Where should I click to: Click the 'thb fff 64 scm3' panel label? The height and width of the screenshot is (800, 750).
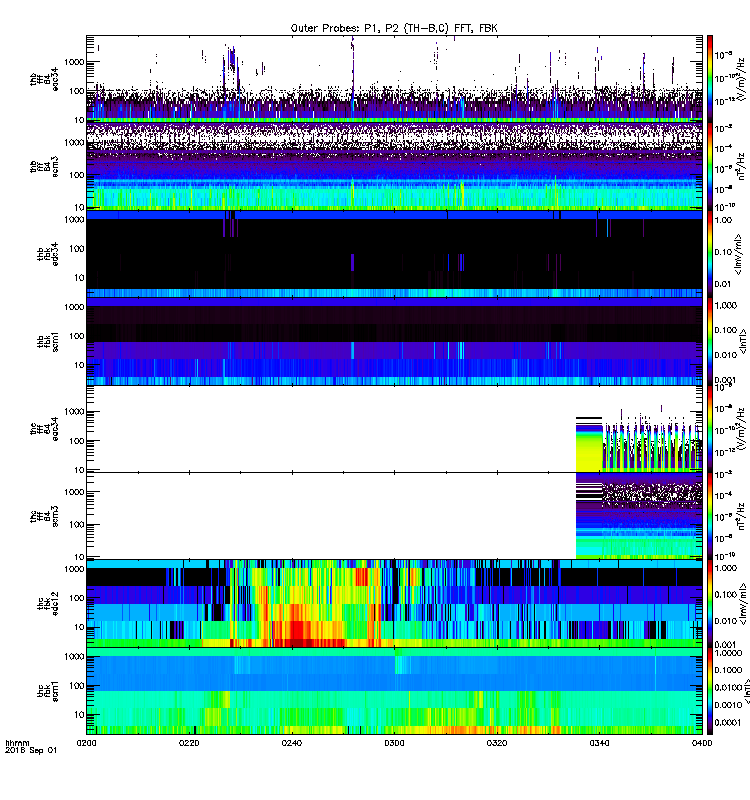[x=44, y=166]
